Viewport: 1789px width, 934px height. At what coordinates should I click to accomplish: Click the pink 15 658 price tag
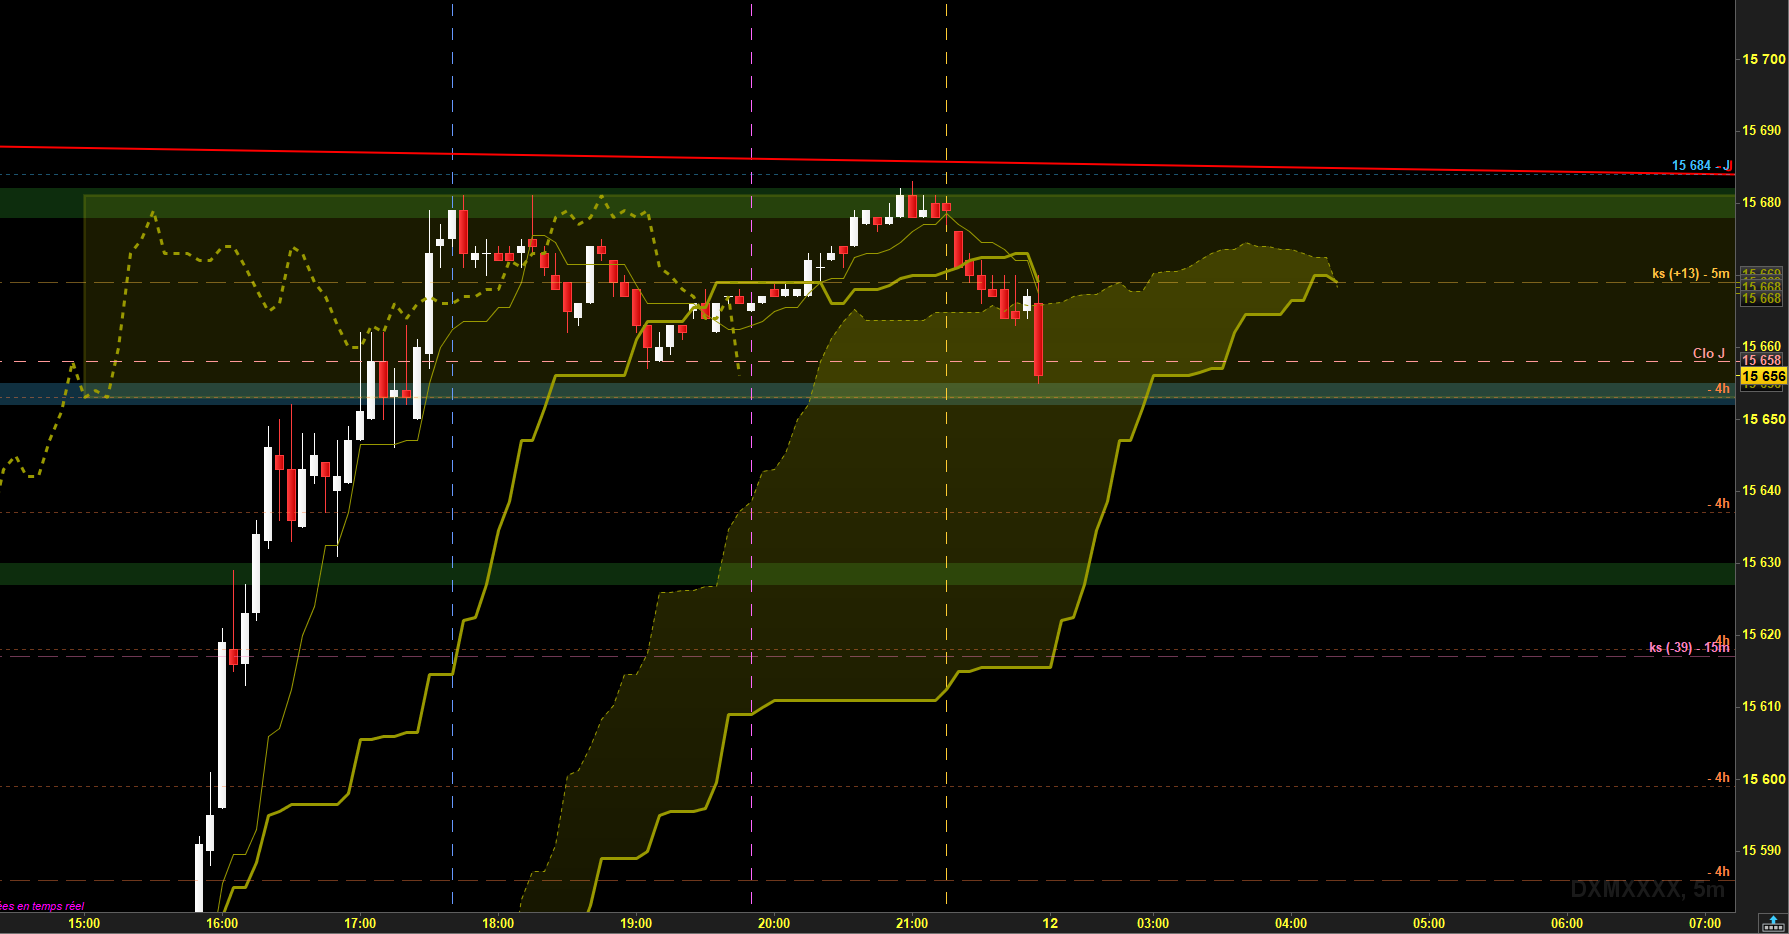(1762, 360)
